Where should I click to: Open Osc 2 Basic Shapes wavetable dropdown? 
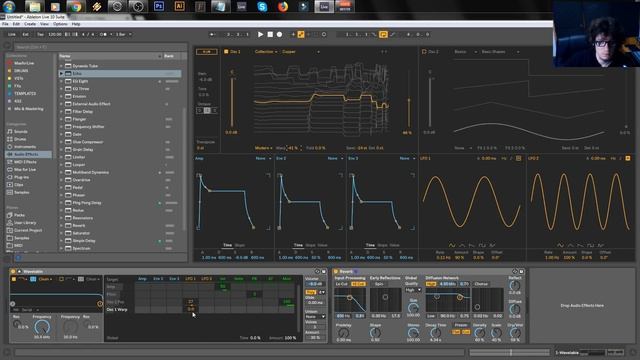(500, 52)
